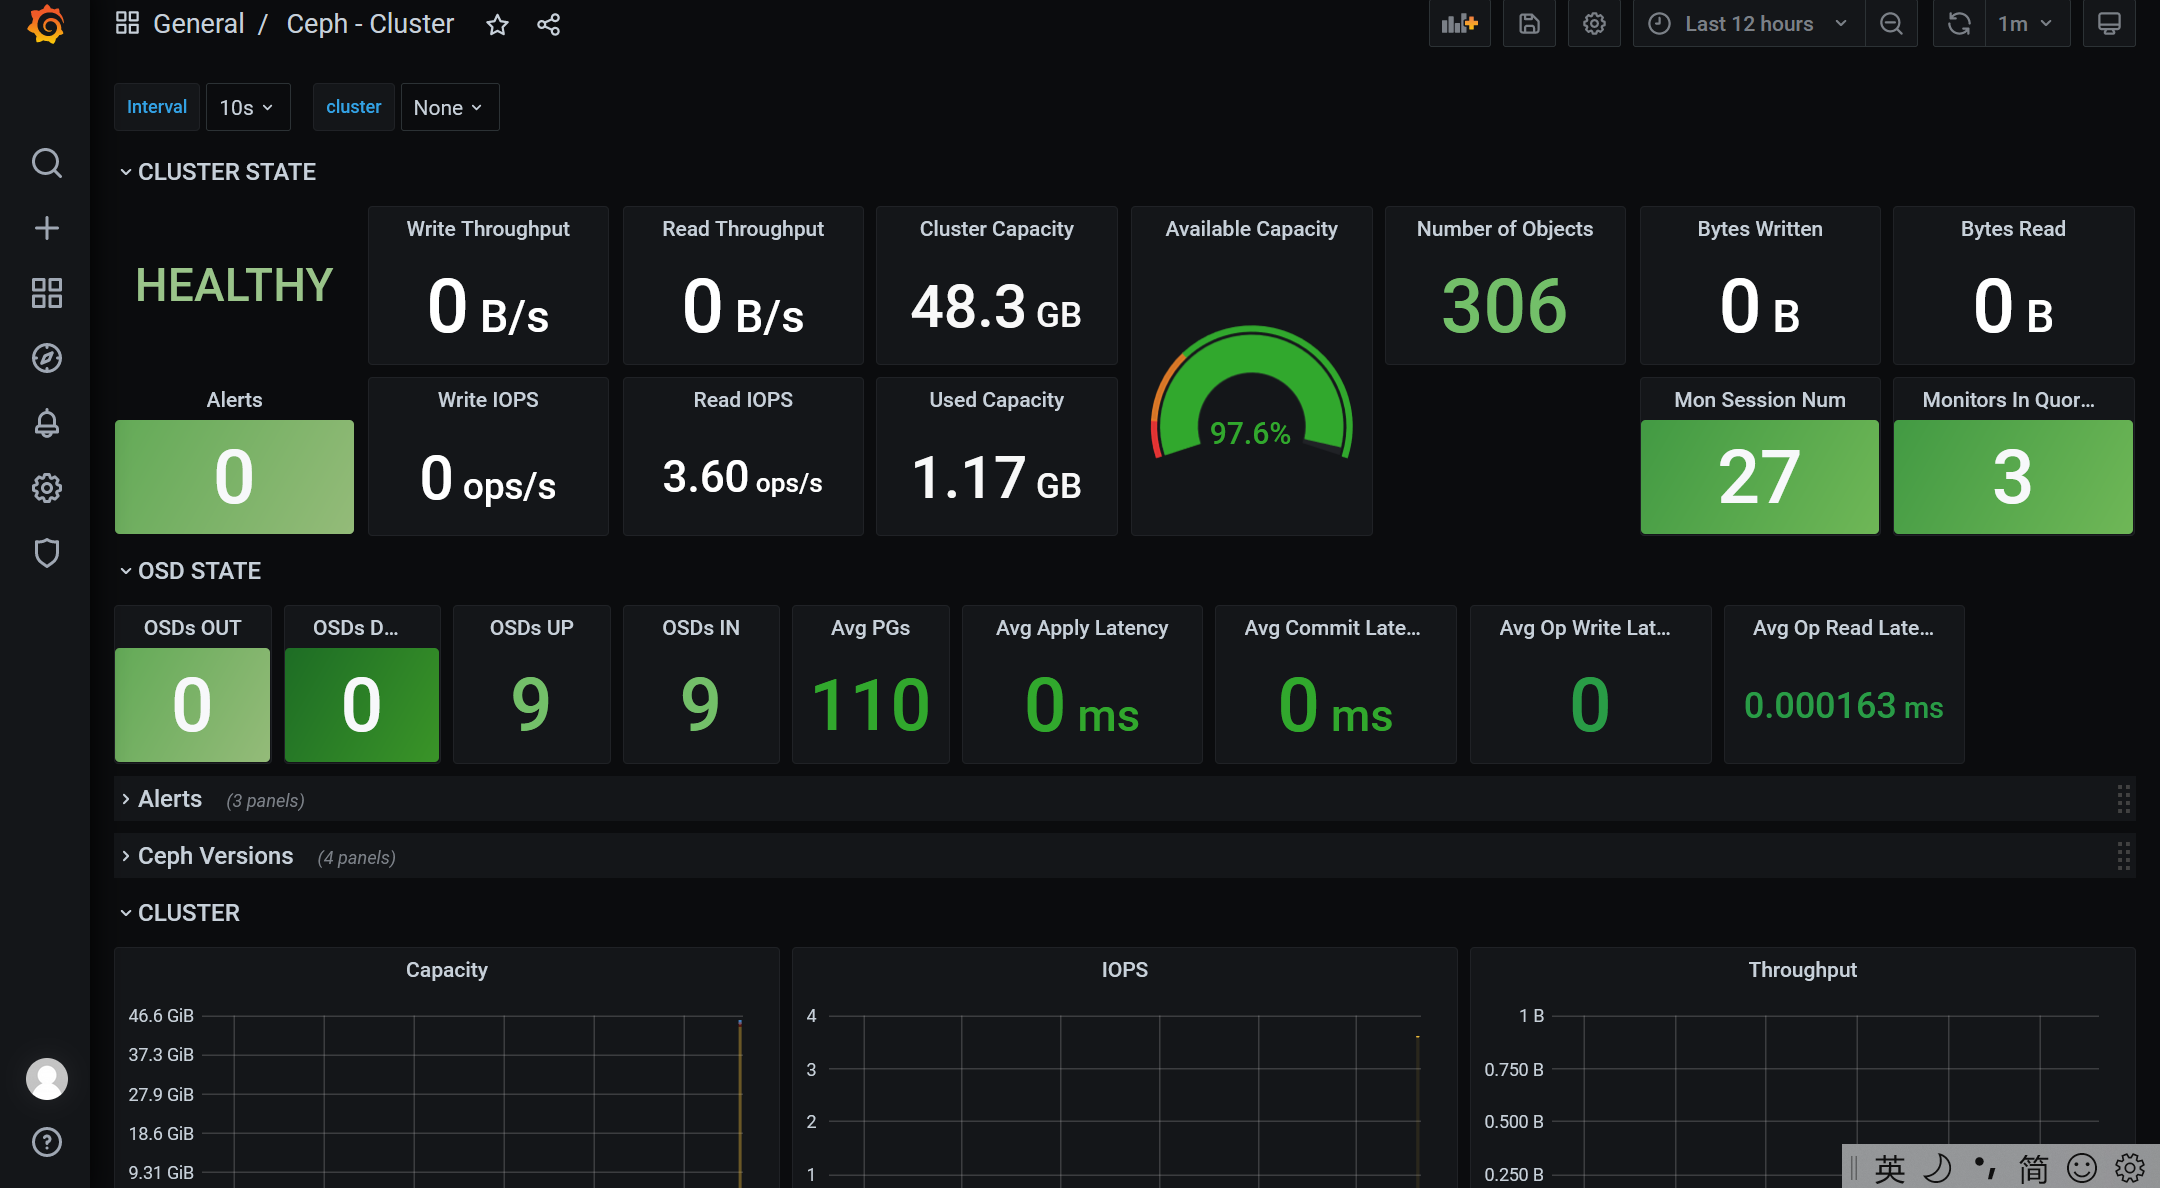The width and height of the screenshot is (2160, 1188).
Task: Open the Explore compass icon
Action: (x=46, y=358)
